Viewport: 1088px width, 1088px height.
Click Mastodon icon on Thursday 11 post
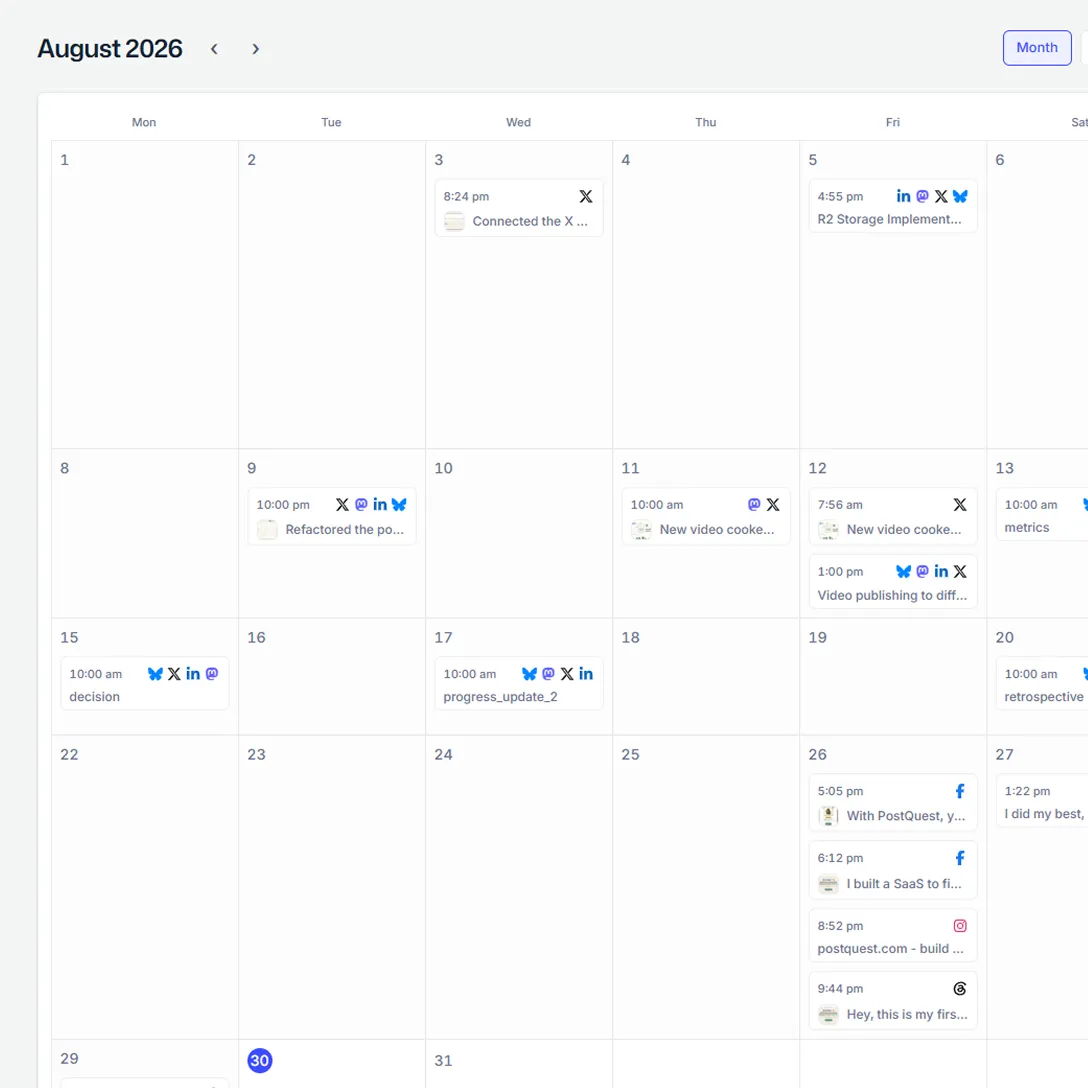[x=754, y=504]
